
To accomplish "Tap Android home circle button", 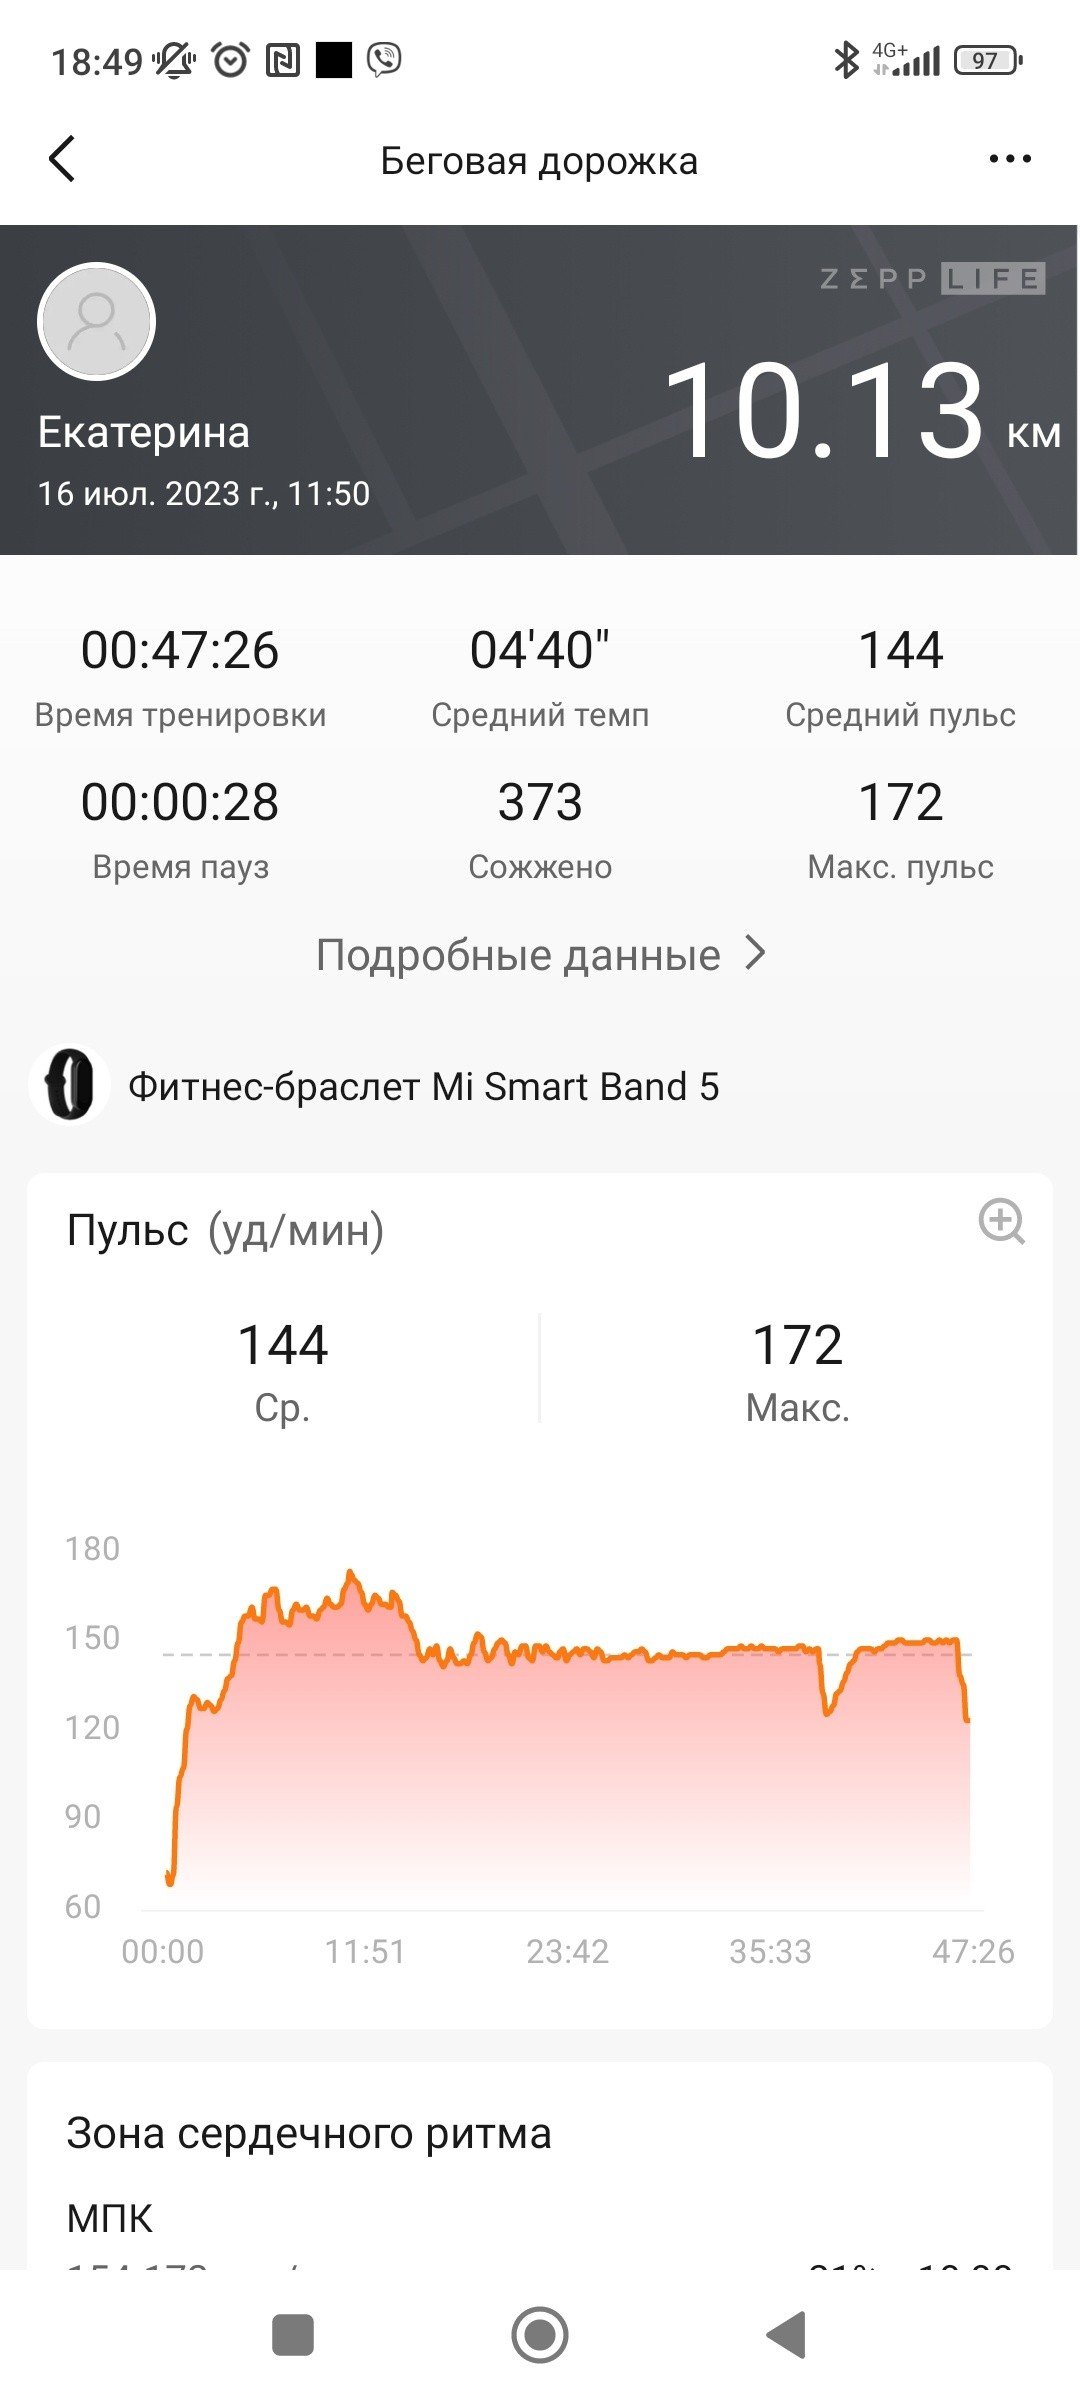I will (540, 2335).
